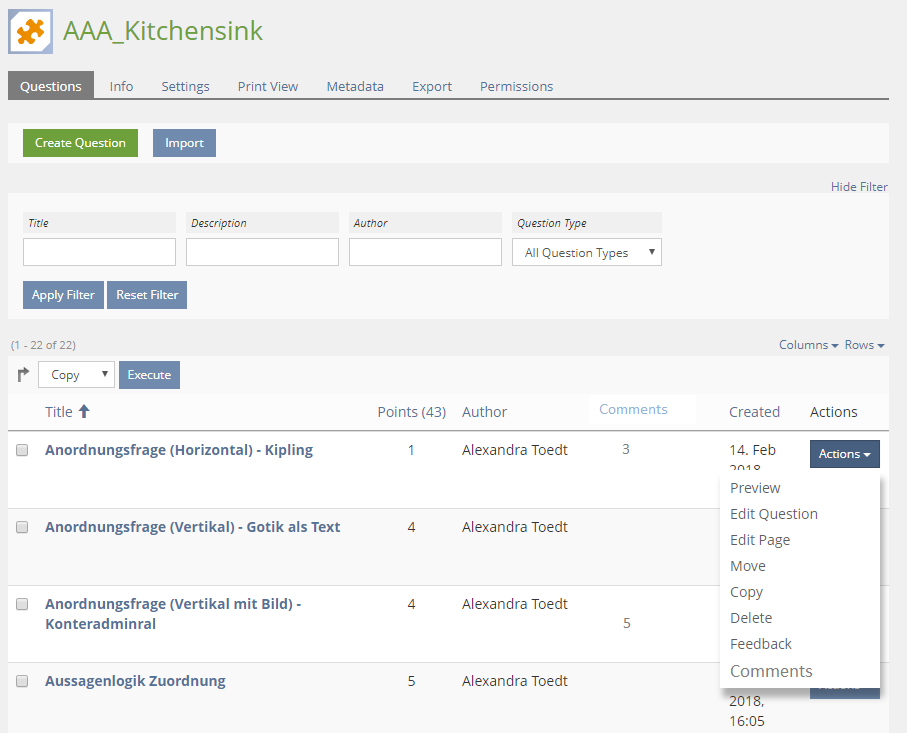Click the Import button
Image resolution: width=907 pixels, height=733 pixels.
point(184,143)
